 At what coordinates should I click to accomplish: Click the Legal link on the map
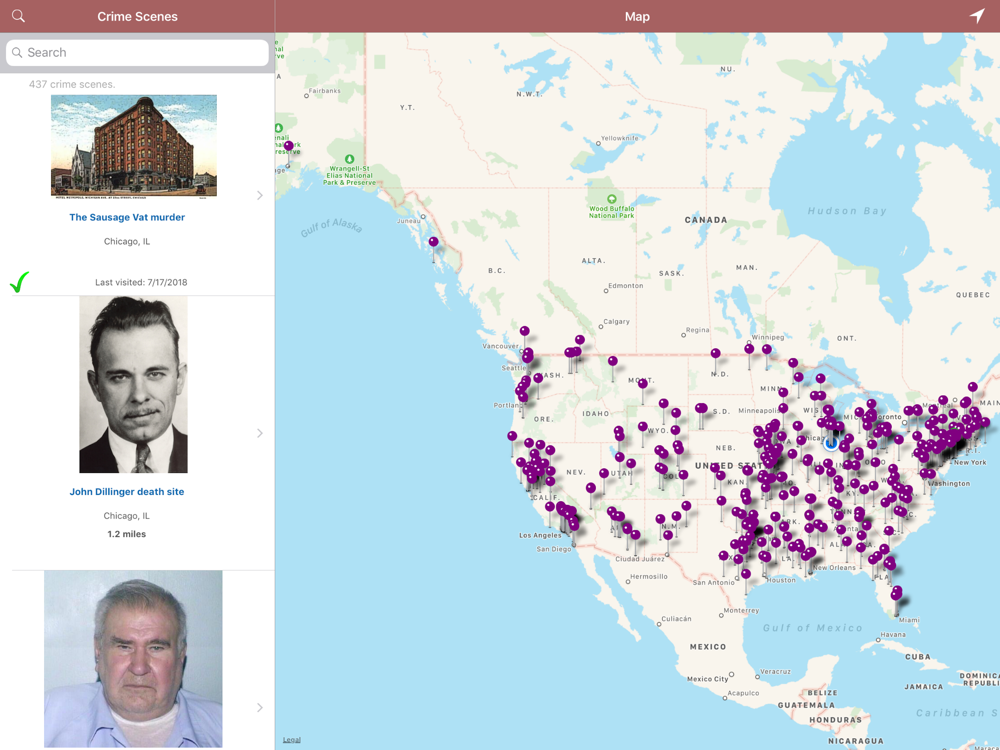coord(291,740)
